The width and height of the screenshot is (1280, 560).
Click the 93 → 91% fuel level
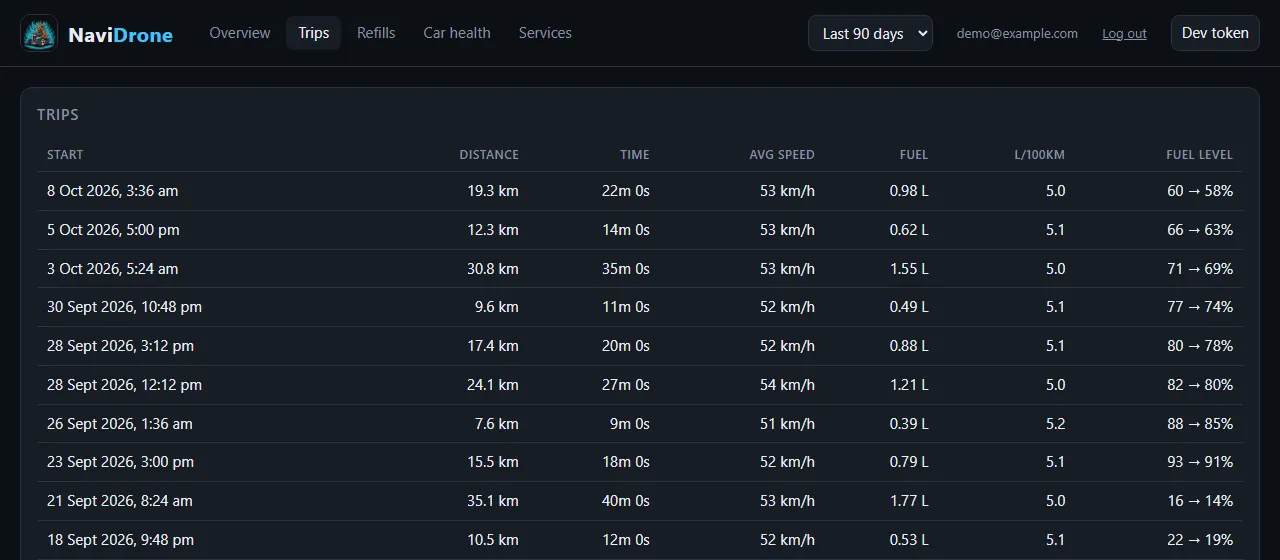1200,462
